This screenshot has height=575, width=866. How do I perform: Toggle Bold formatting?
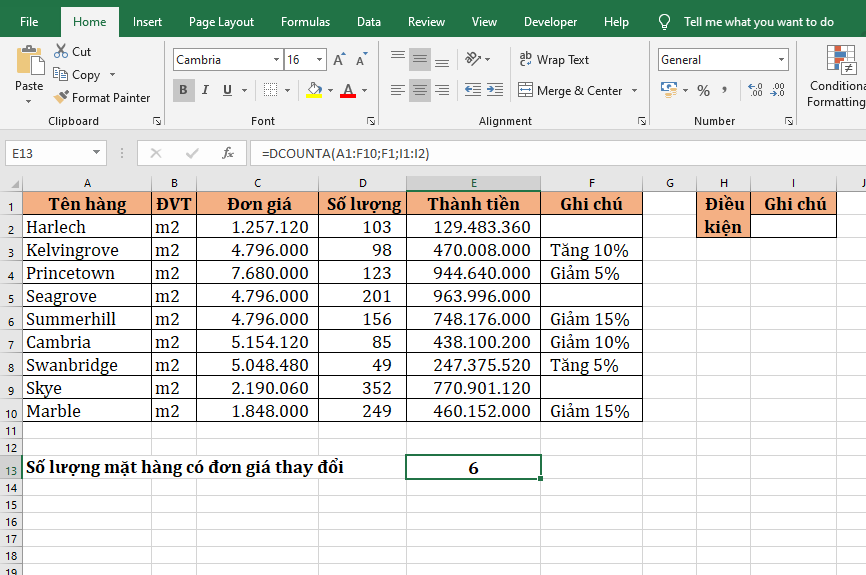[x=183, y=91]
